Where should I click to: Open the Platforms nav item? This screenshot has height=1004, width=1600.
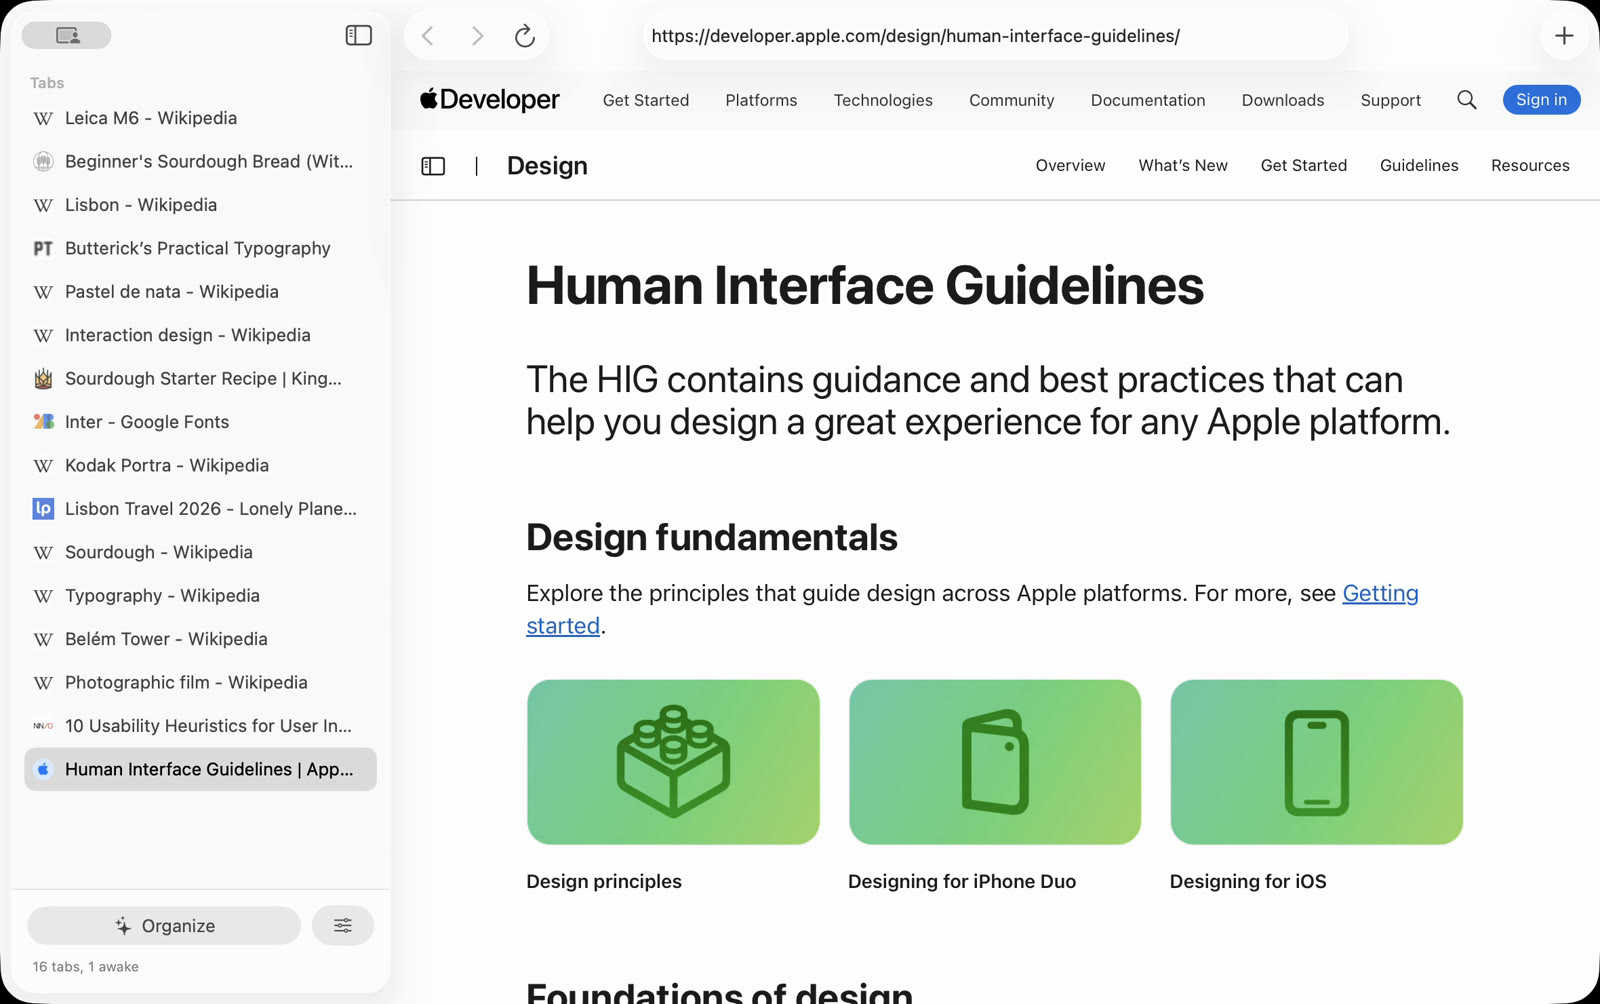click(x=761, y=100)
